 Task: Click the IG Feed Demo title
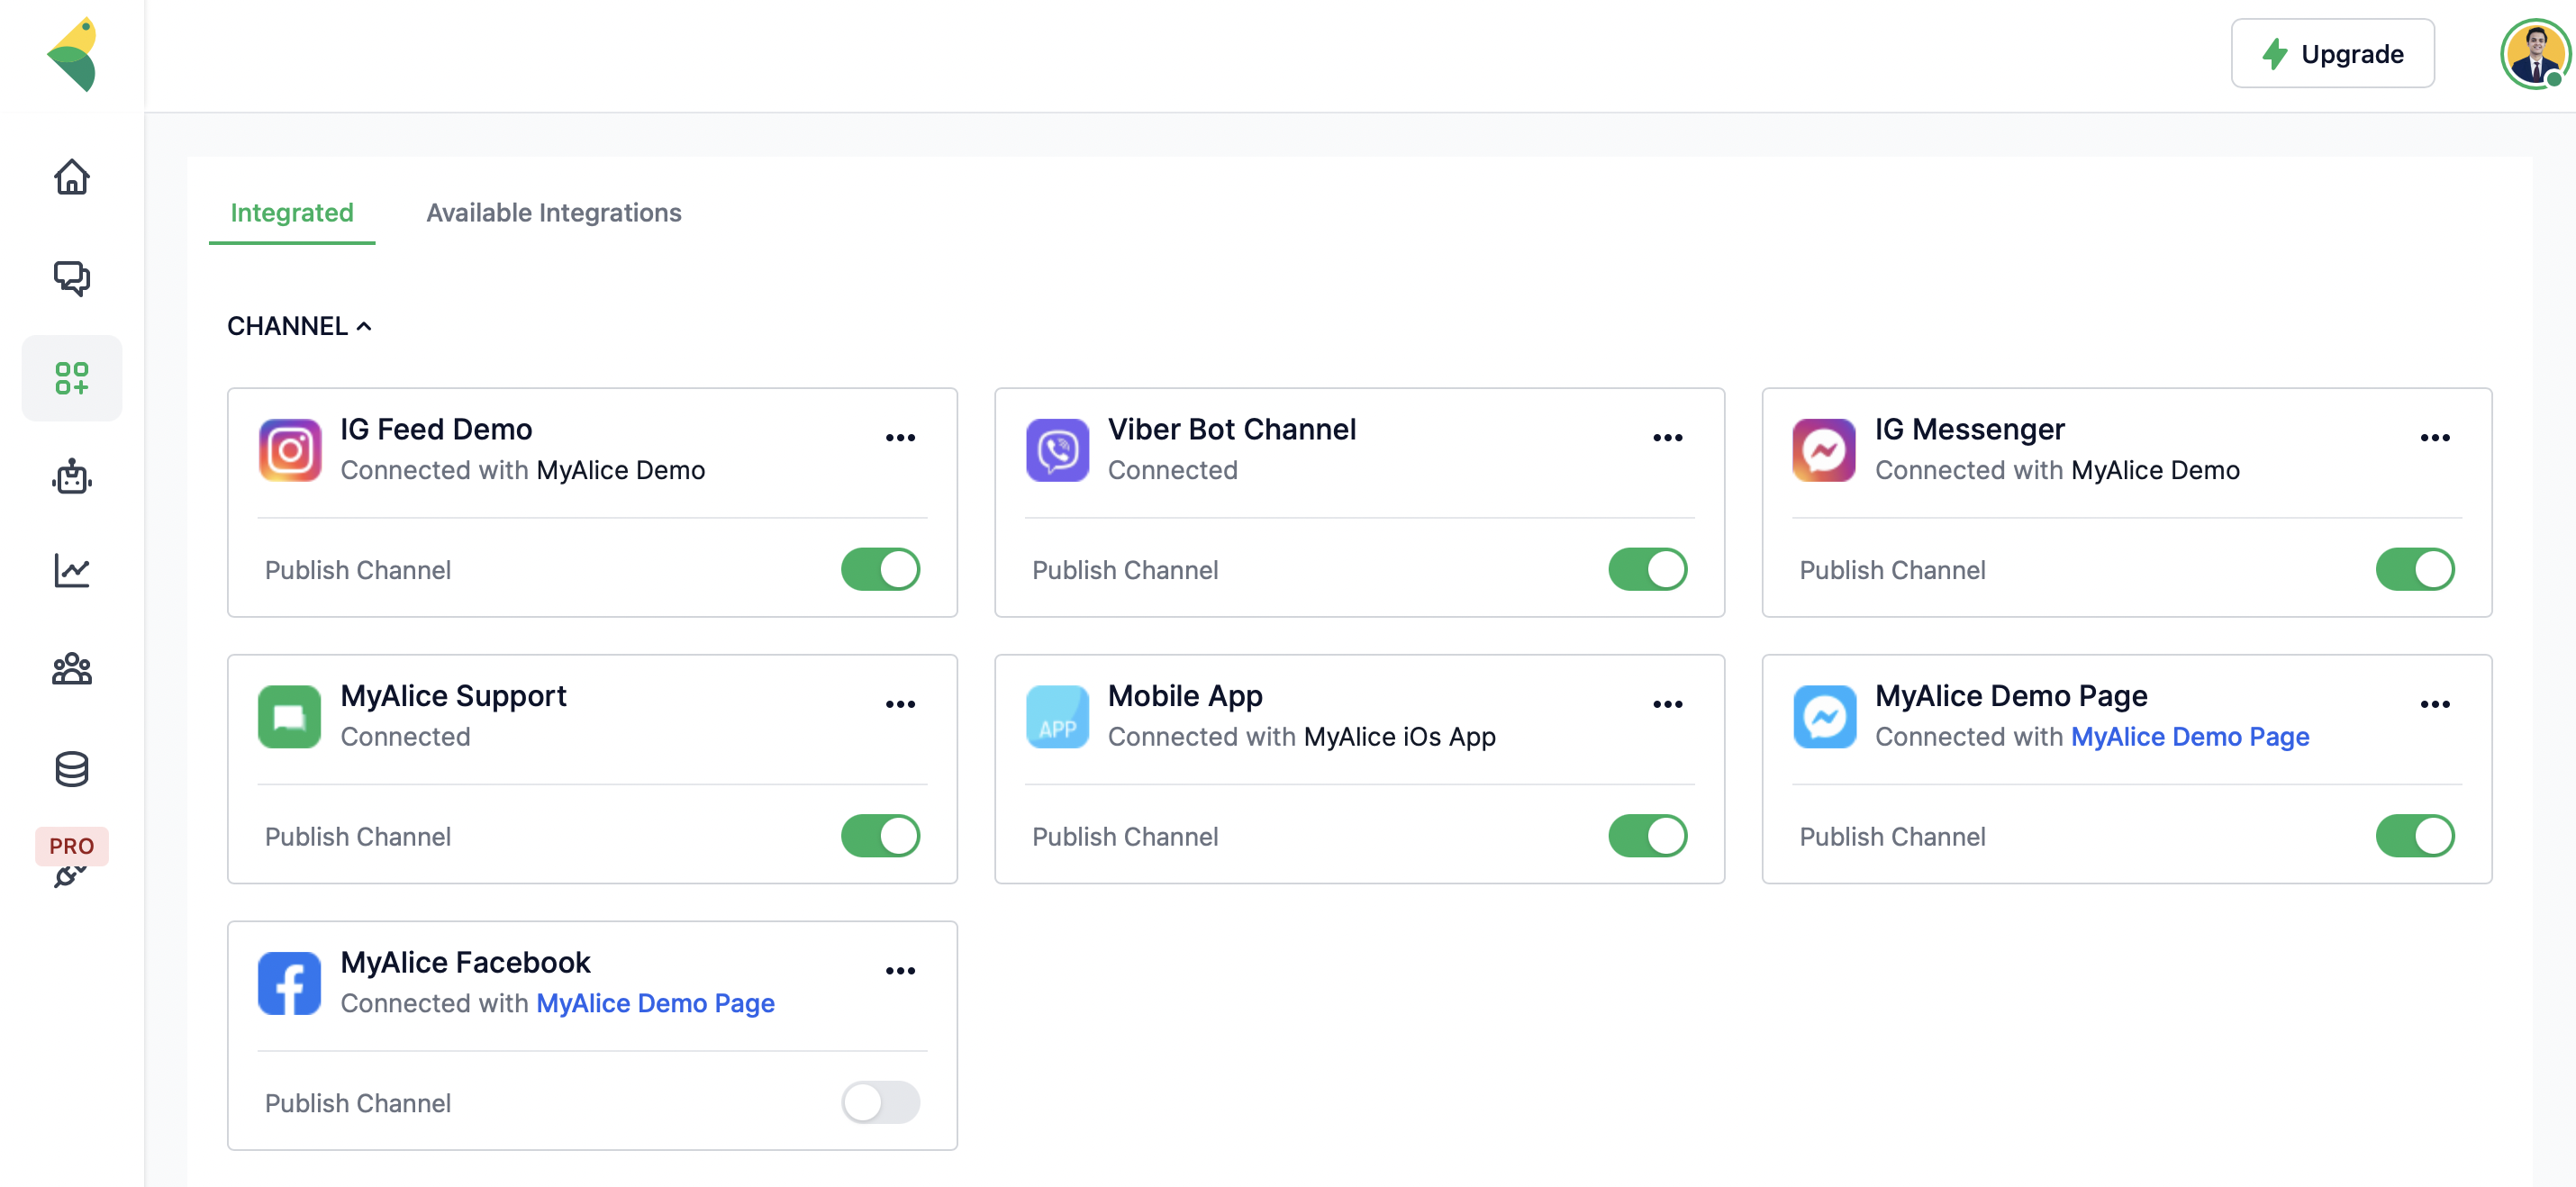coord(436,429)
